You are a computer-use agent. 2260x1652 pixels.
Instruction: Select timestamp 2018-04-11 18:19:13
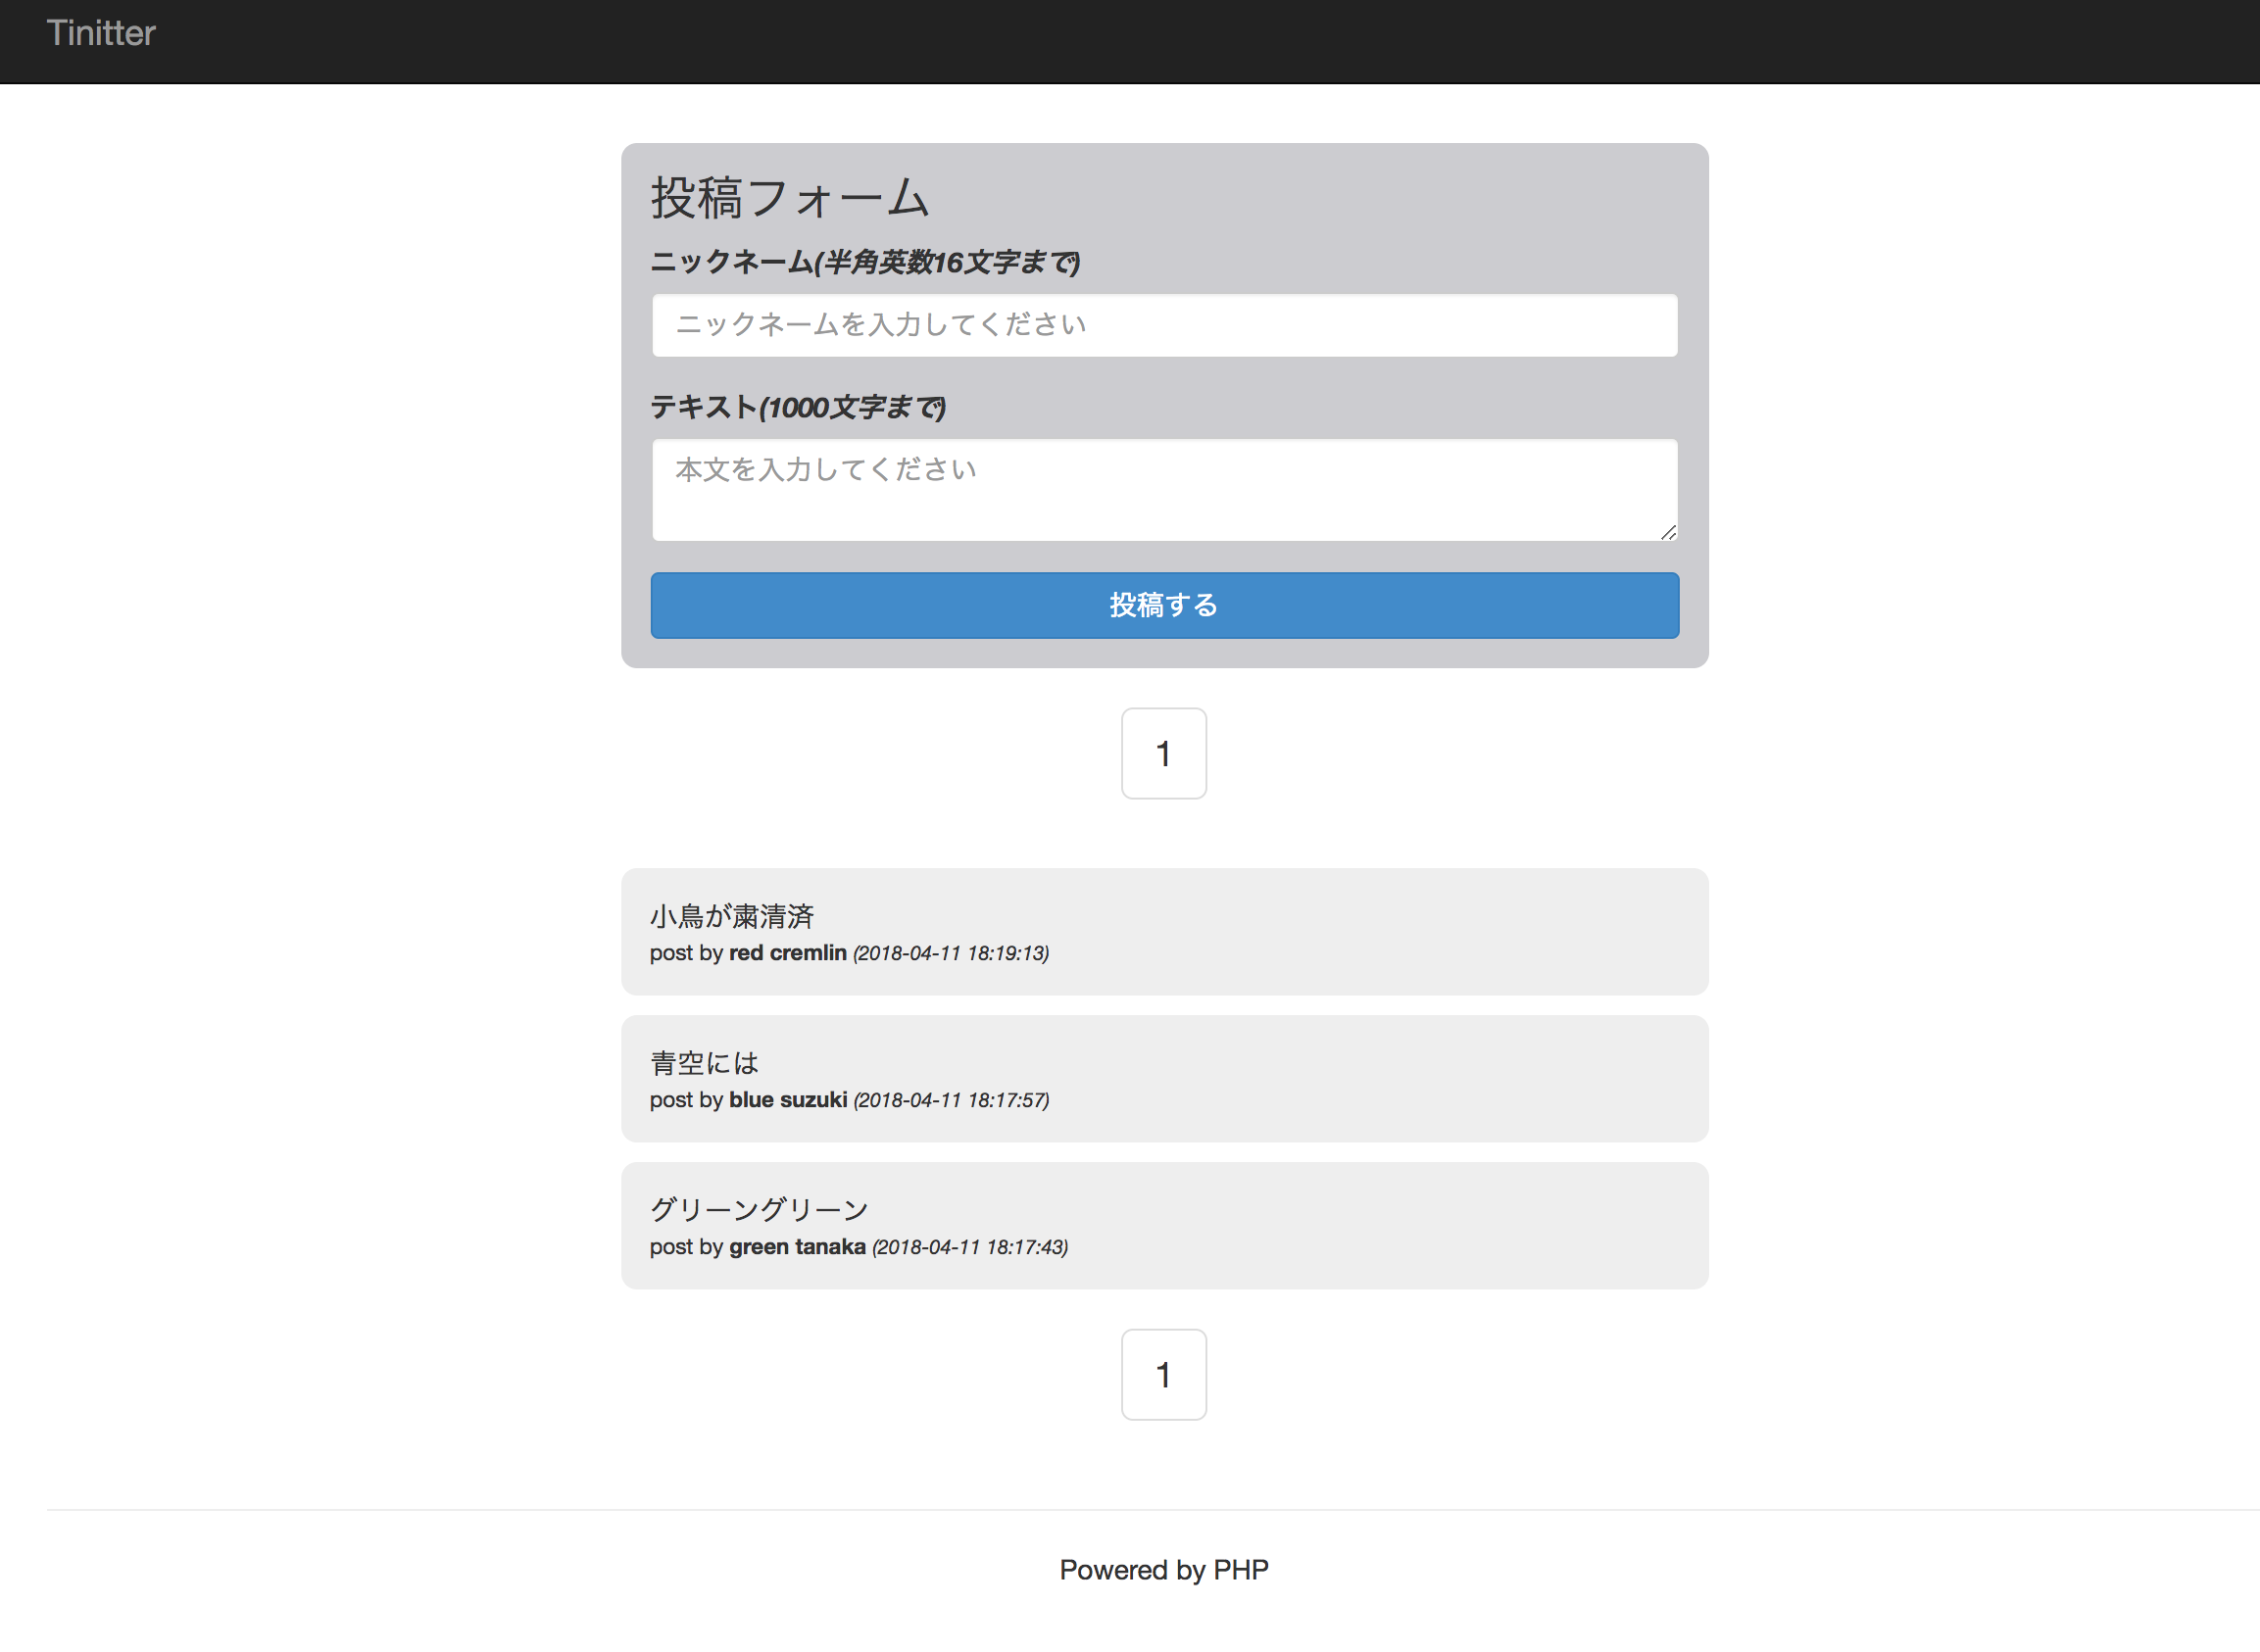pos(951,953)
